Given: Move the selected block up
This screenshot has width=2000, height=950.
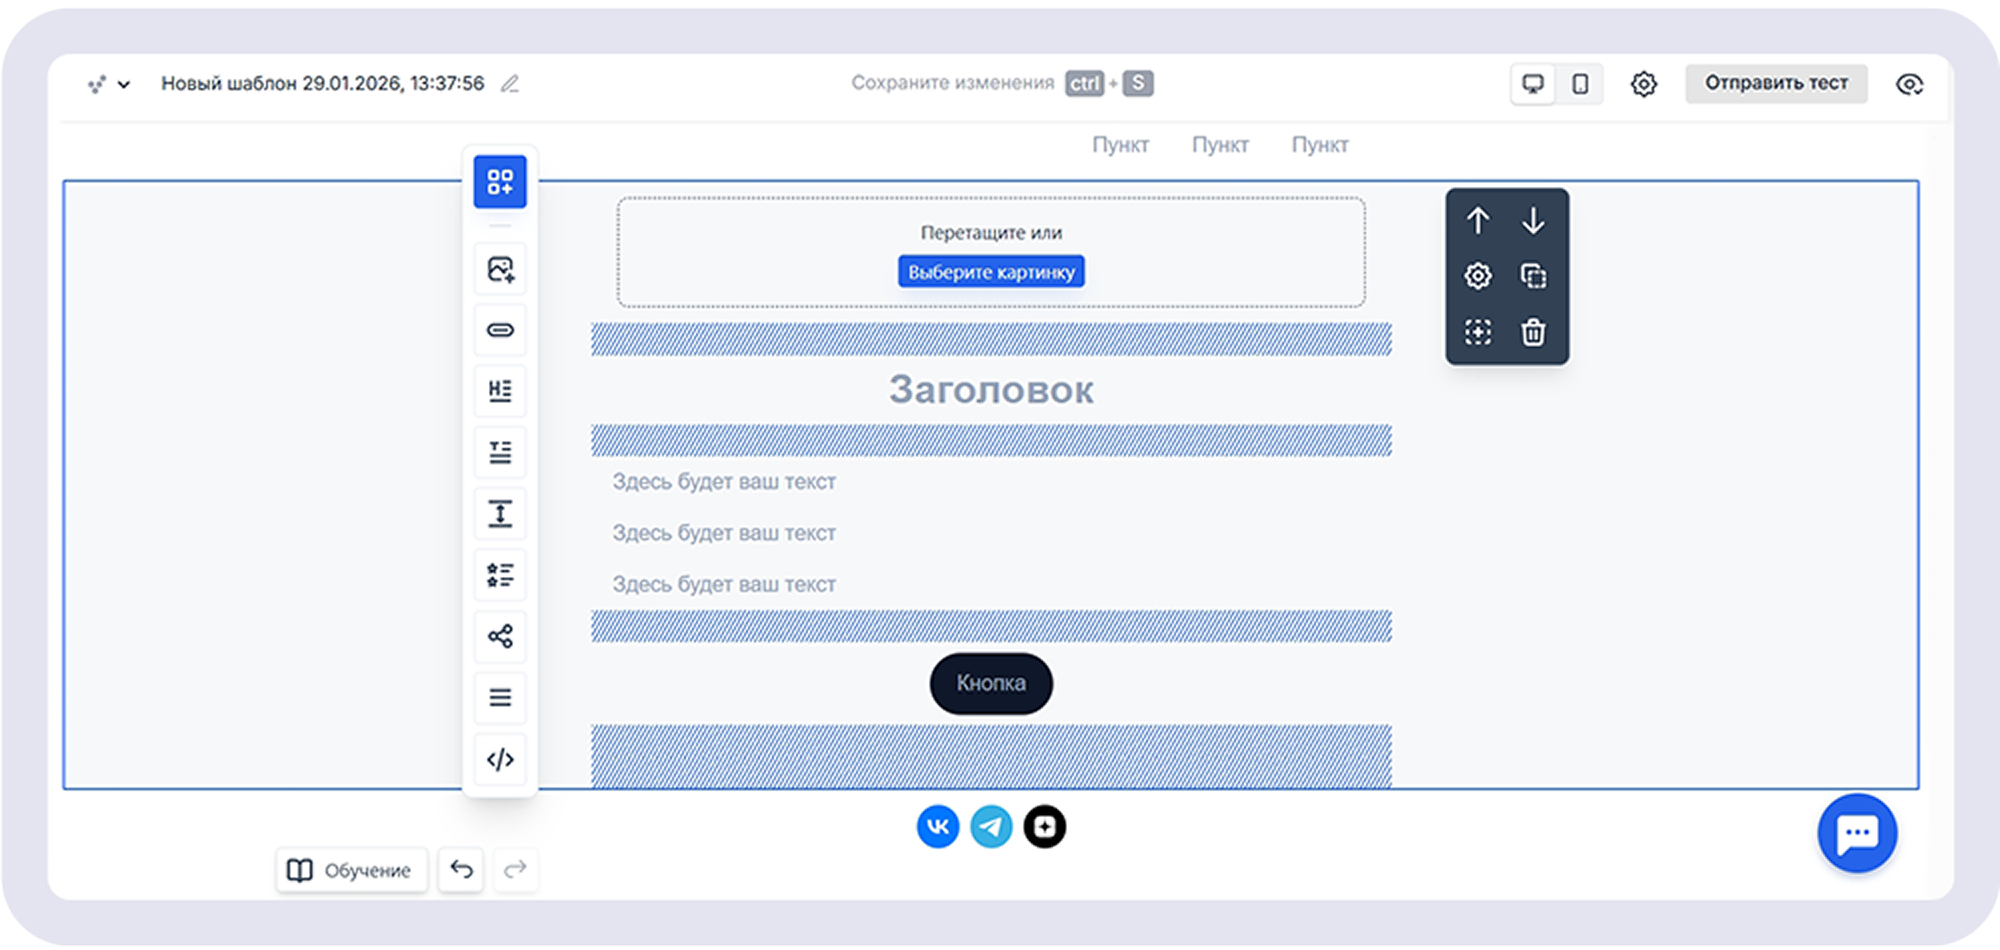Looking at the screenshot, I should pos(1478,220).
